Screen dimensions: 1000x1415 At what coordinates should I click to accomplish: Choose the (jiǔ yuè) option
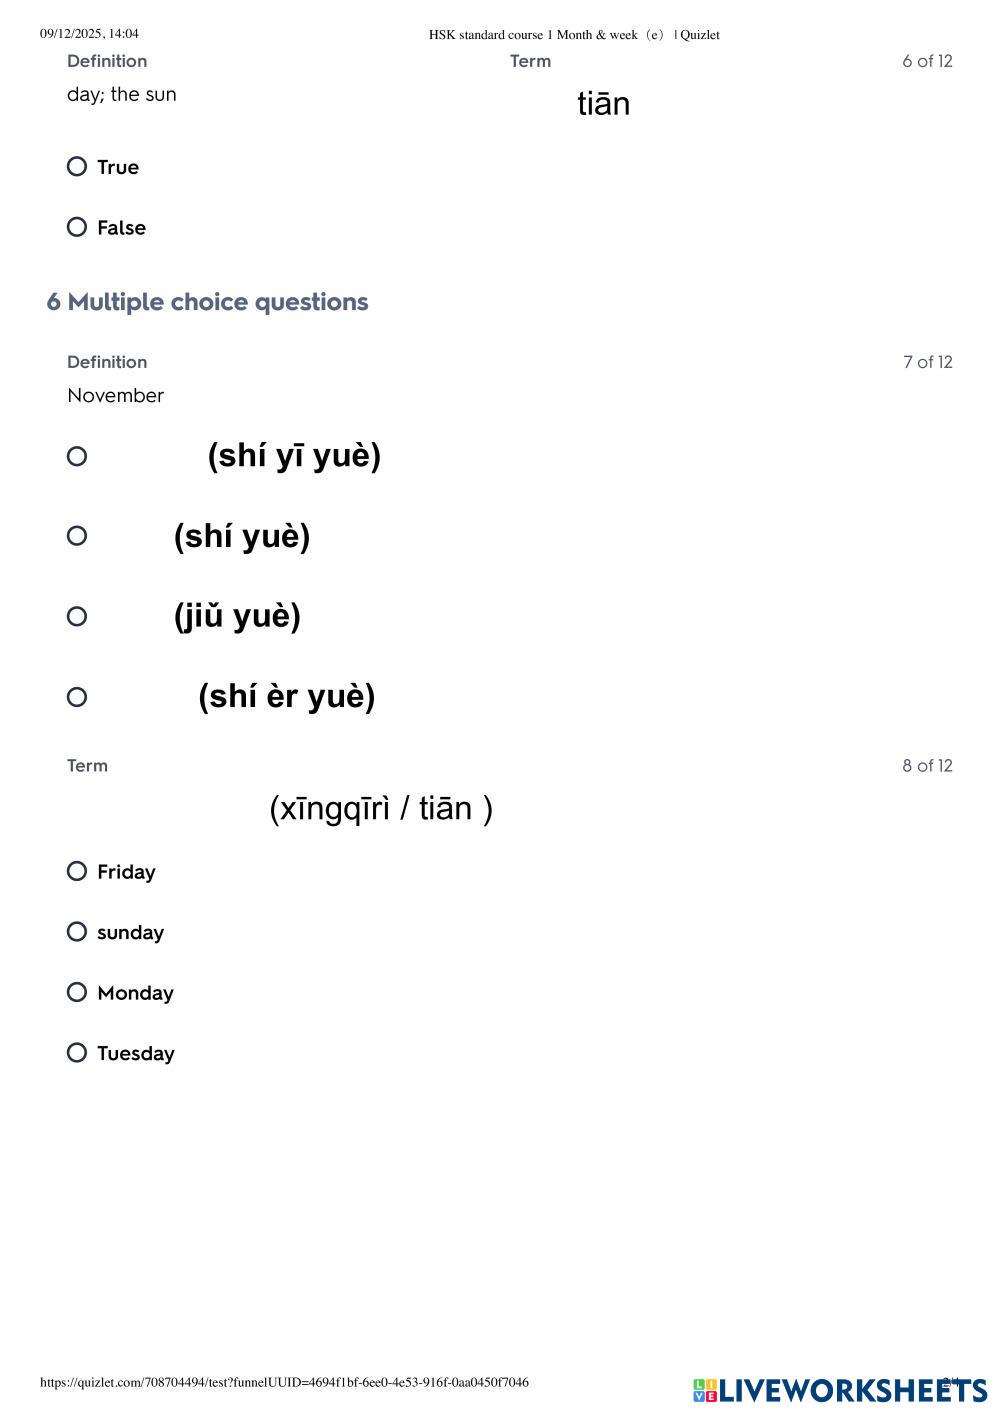click(x=77, y=616)
